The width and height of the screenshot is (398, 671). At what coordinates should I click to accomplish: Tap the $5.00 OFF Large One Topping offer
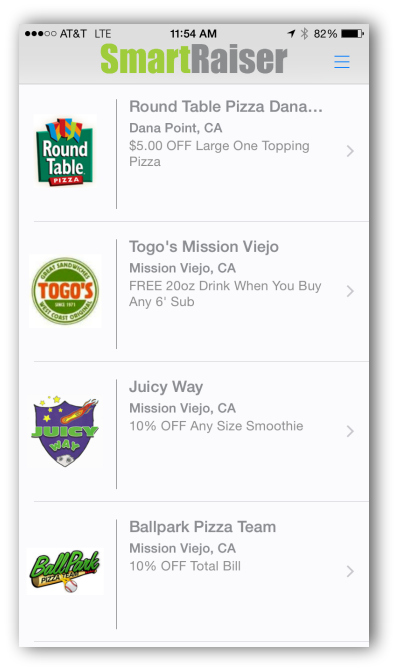(219, 154)
